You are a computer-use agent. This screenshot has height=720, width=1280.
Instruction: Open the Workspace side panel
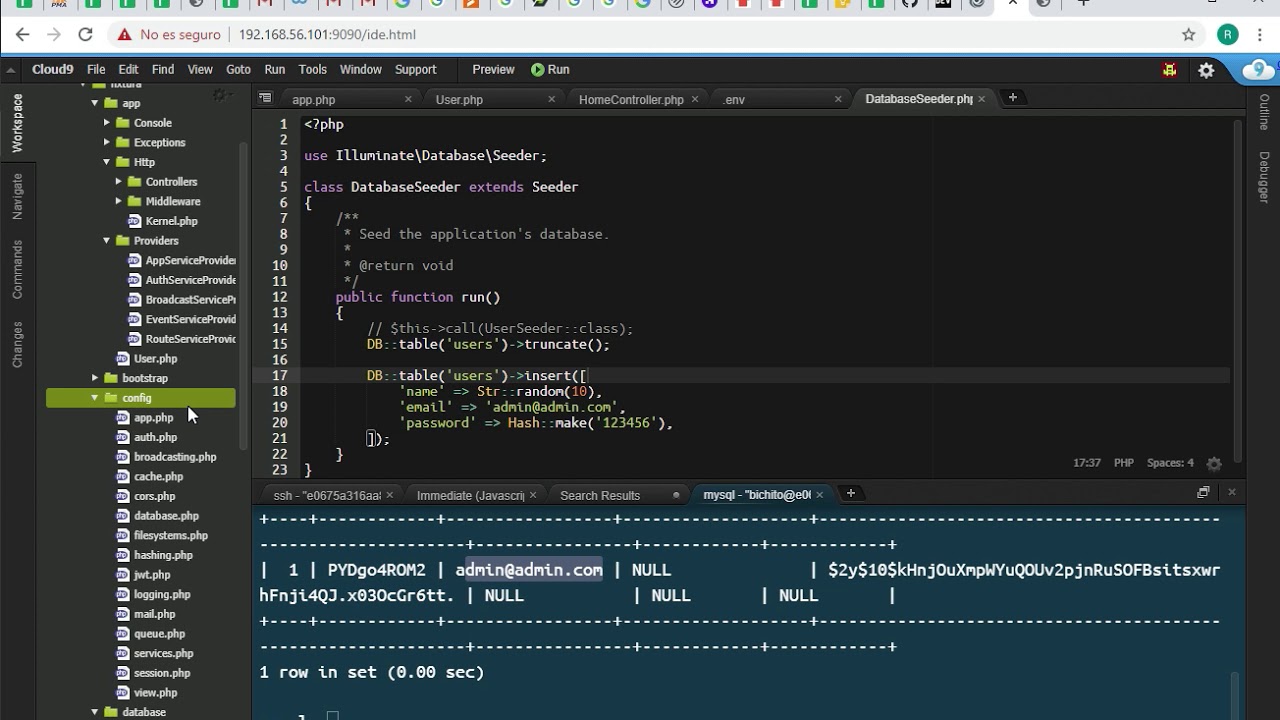point(17,123)
